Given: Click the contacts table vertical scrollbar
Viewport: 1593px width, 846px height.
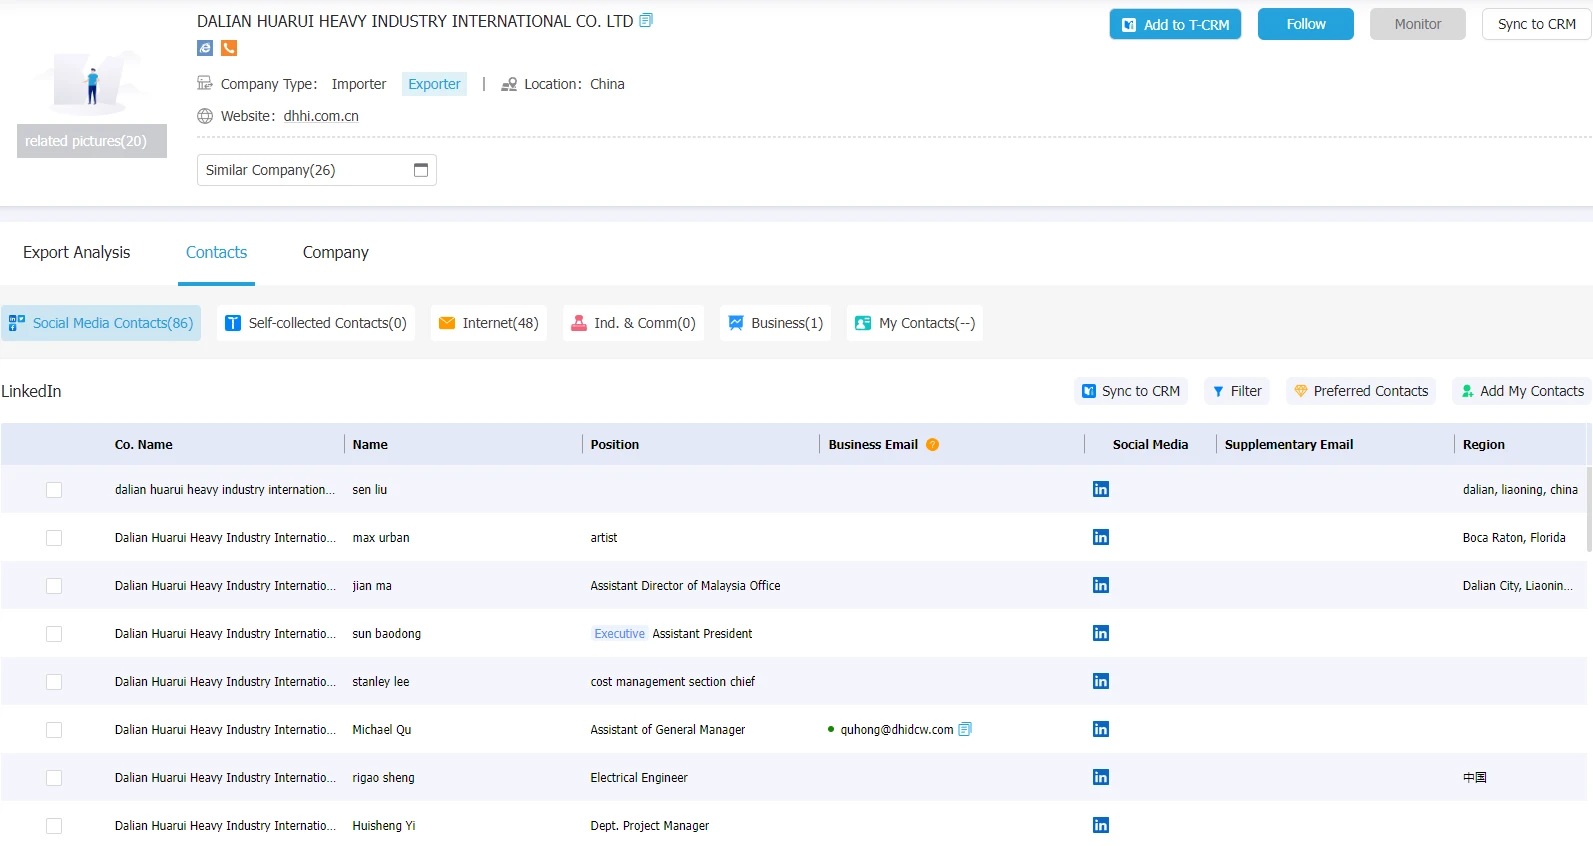Looking at the screenshot, I should (1589, 510).
